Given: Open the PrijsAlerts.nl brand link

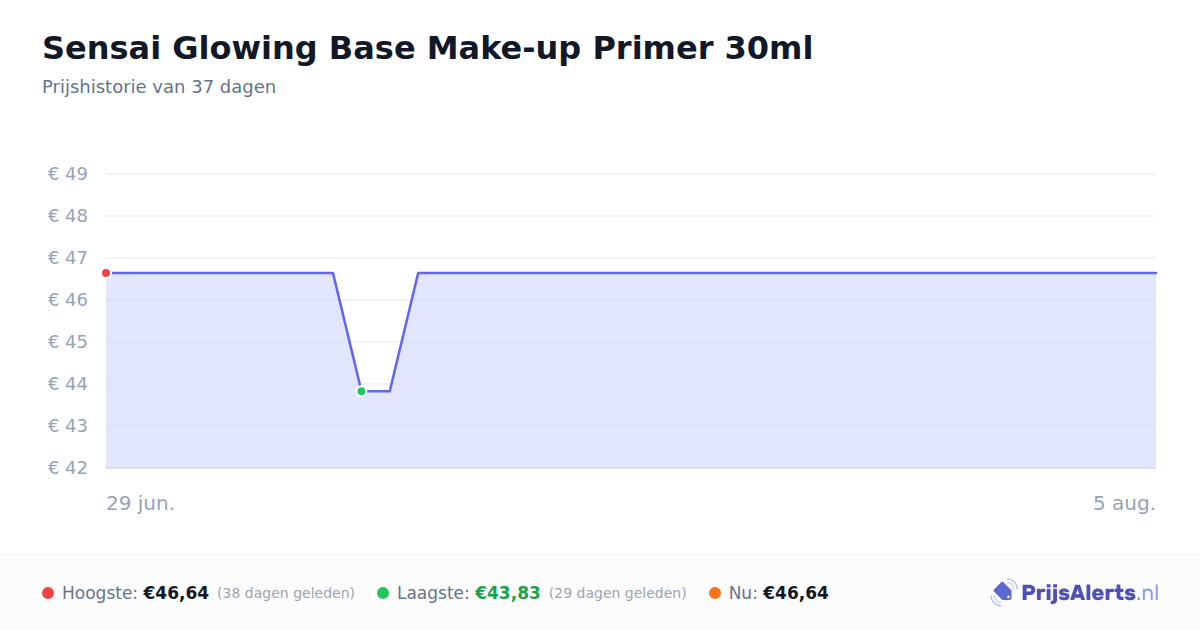Looking at the screenshot, I should pyautogui.click(x=1075, y=593).
